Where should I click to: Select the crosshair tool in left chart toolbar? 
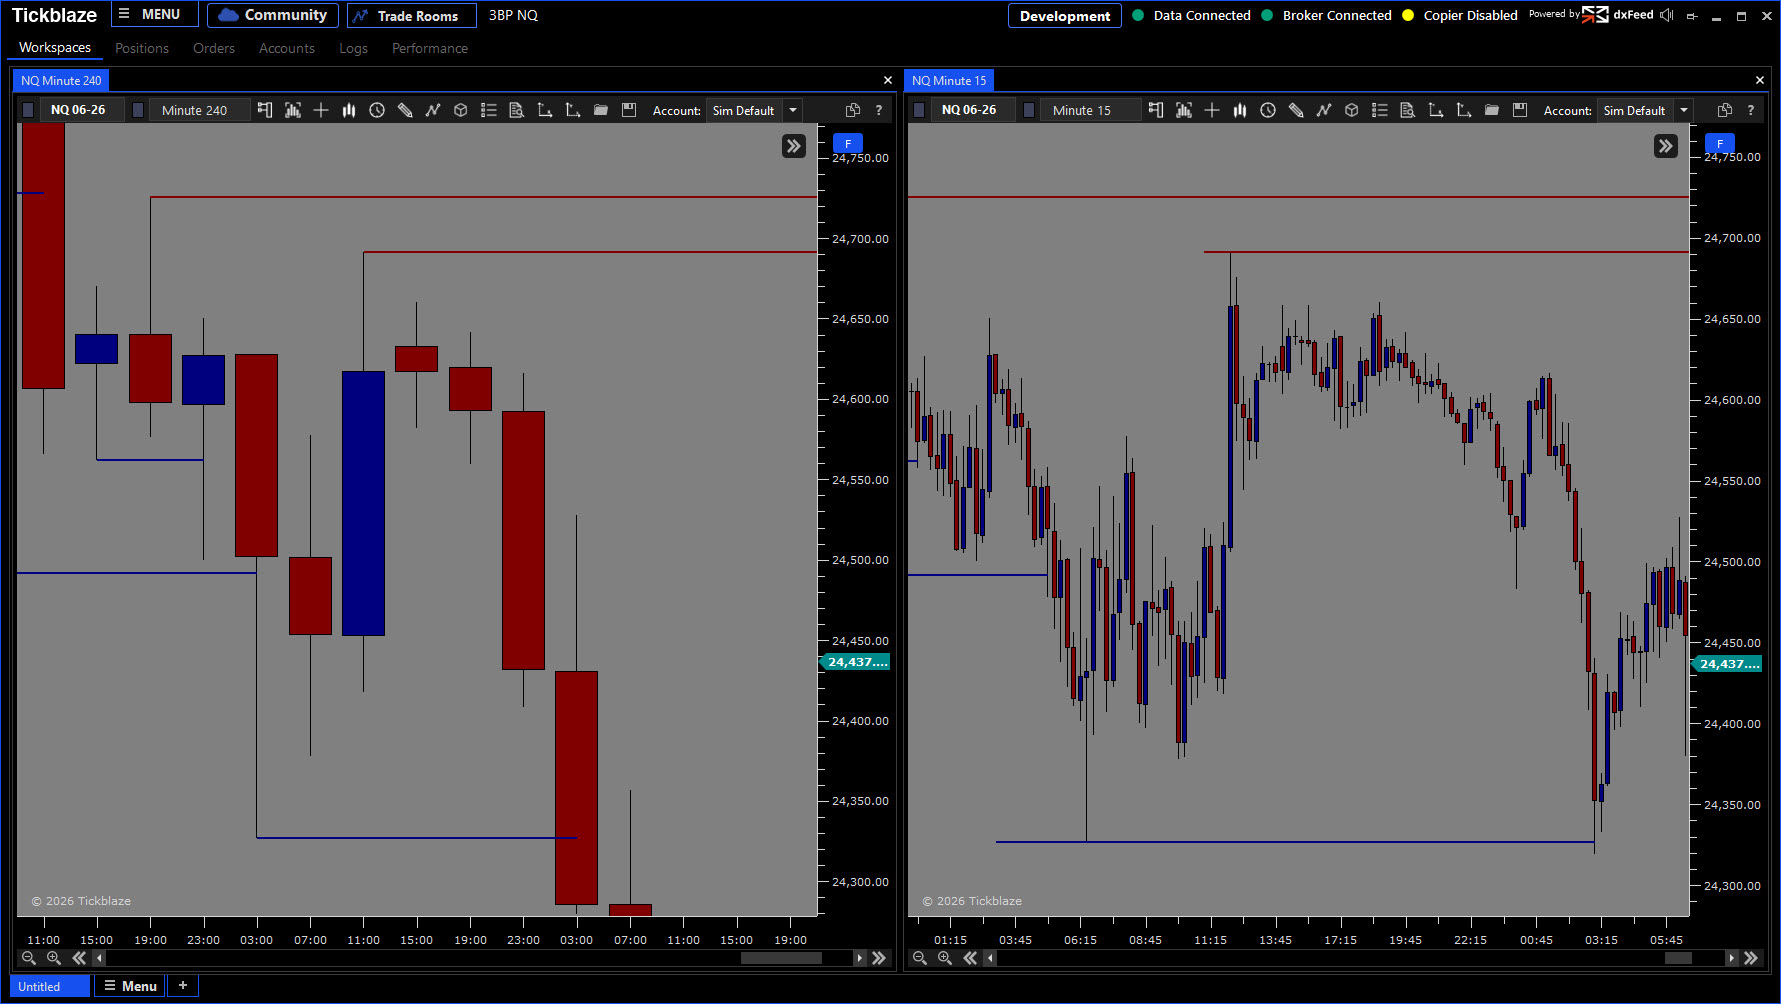[321, 110]
